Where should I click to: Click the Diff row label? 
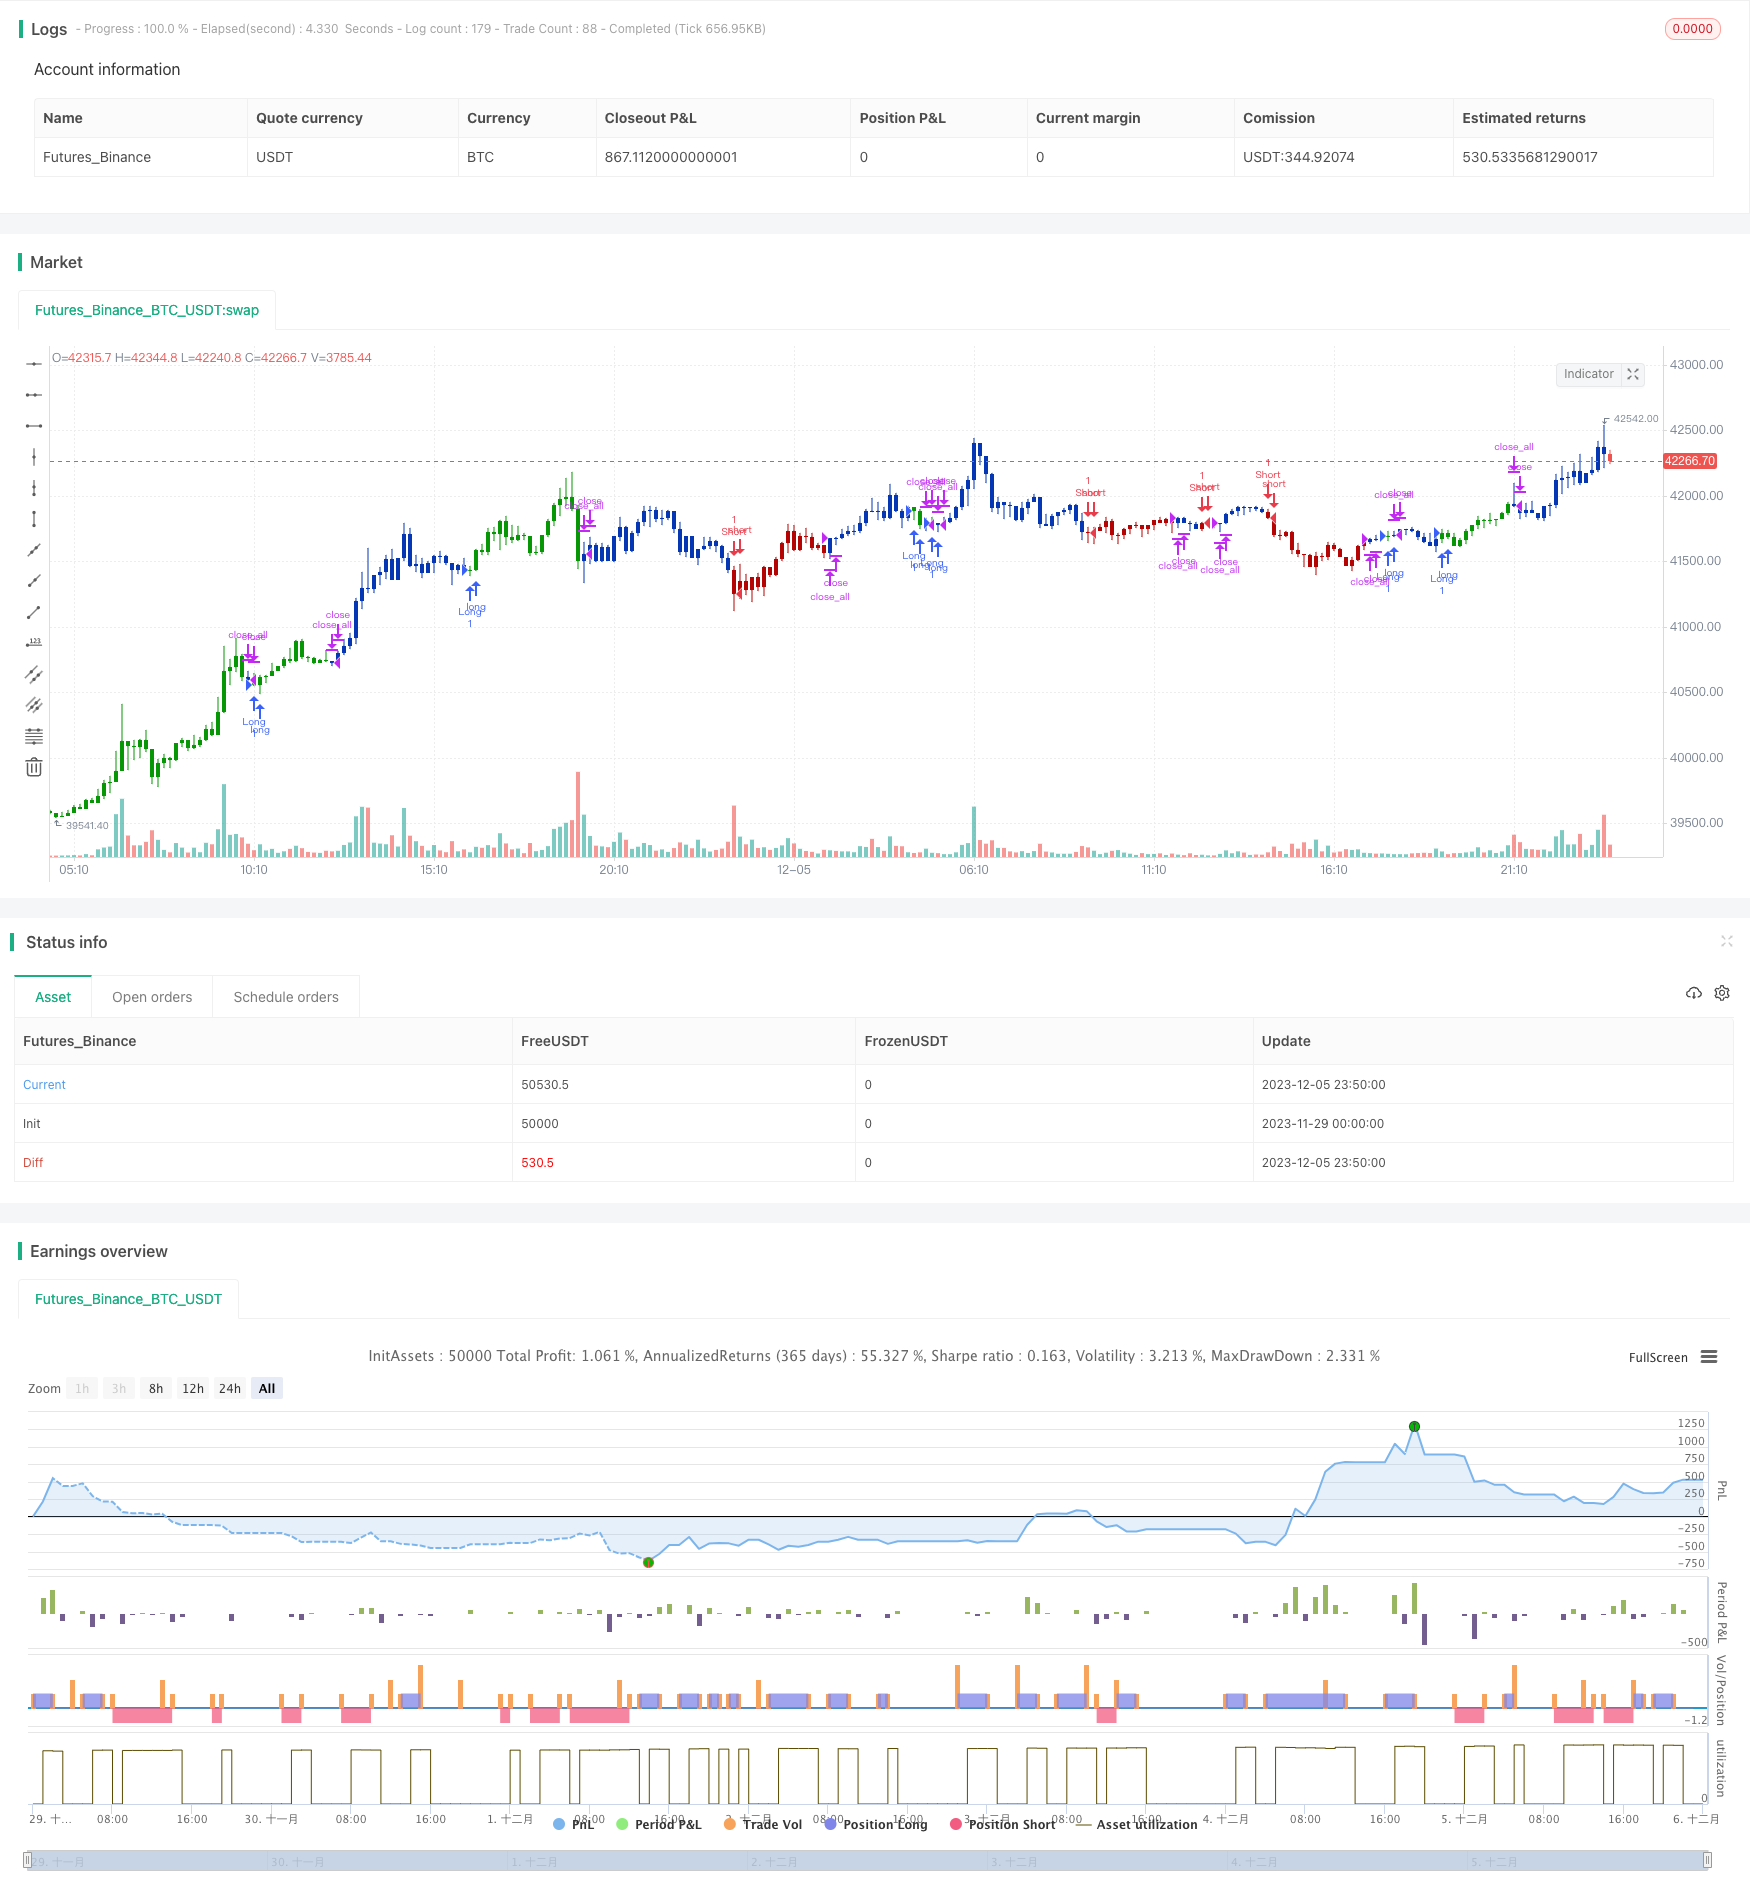[x=33, y=1163]
